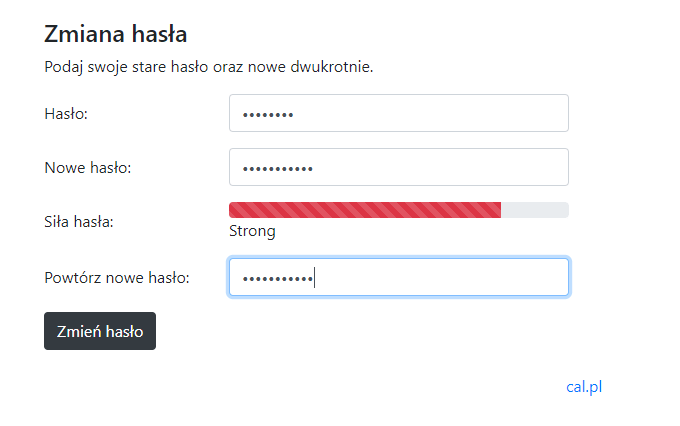This screenshot has width=680, height=426.
Task: Focus the Hasło old password field
Action: [399, 113]
